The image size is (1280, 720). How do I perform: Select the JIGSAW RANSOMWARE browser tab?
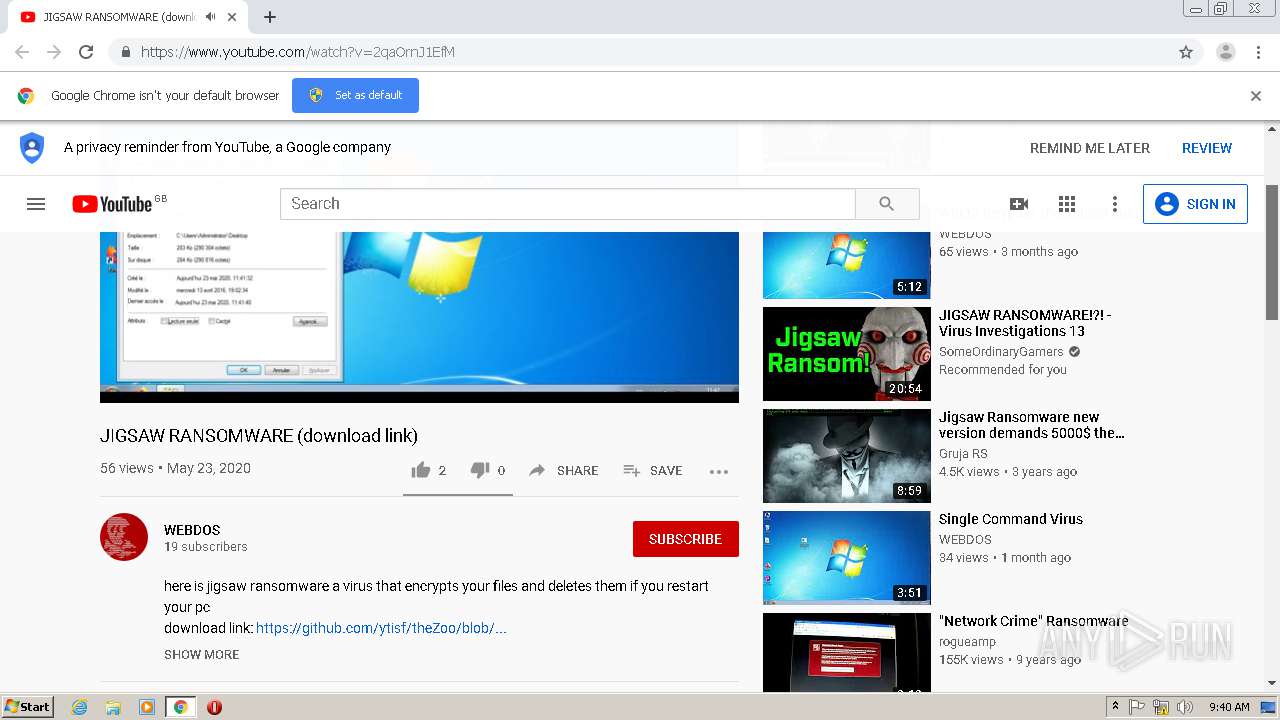point(129,17)
